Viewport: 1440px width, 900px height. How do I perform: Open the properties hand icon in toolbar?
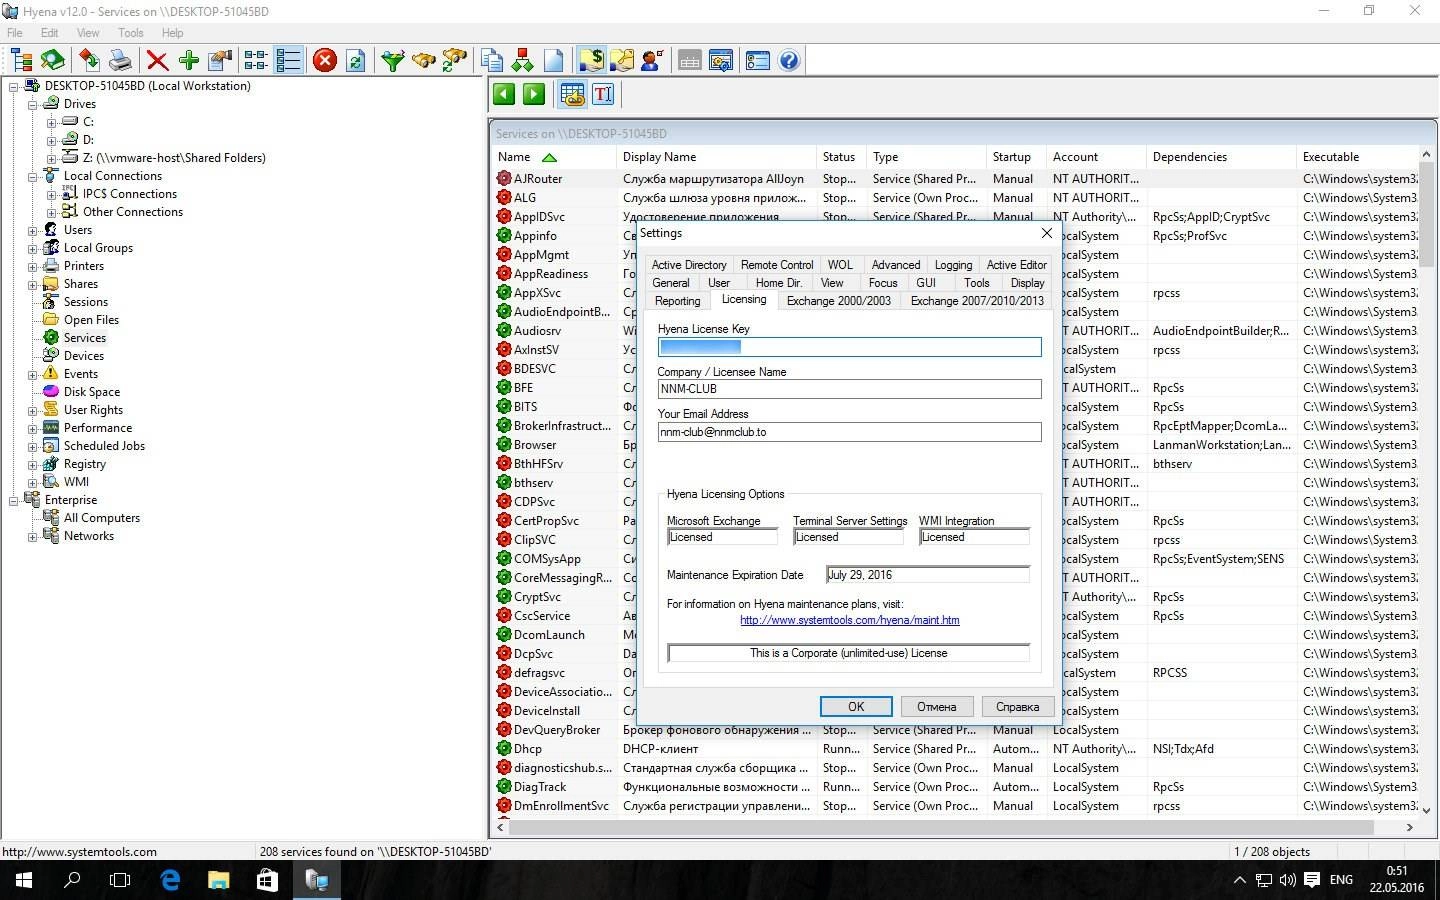pos(220,61)
